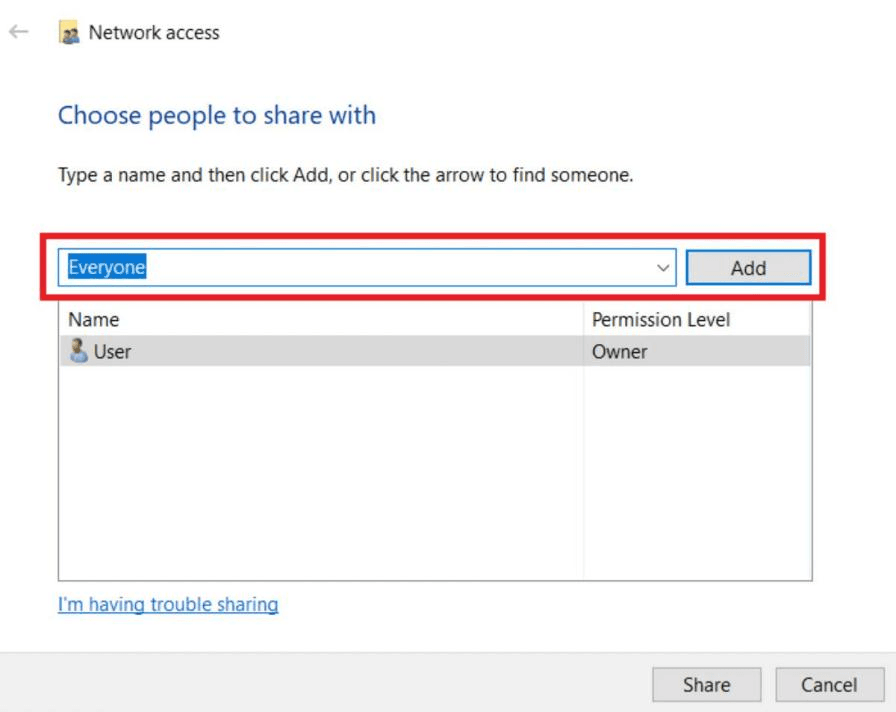Sort by Permission Level column header
This screenshot has height=712, width=896.
tap(661, 320)
